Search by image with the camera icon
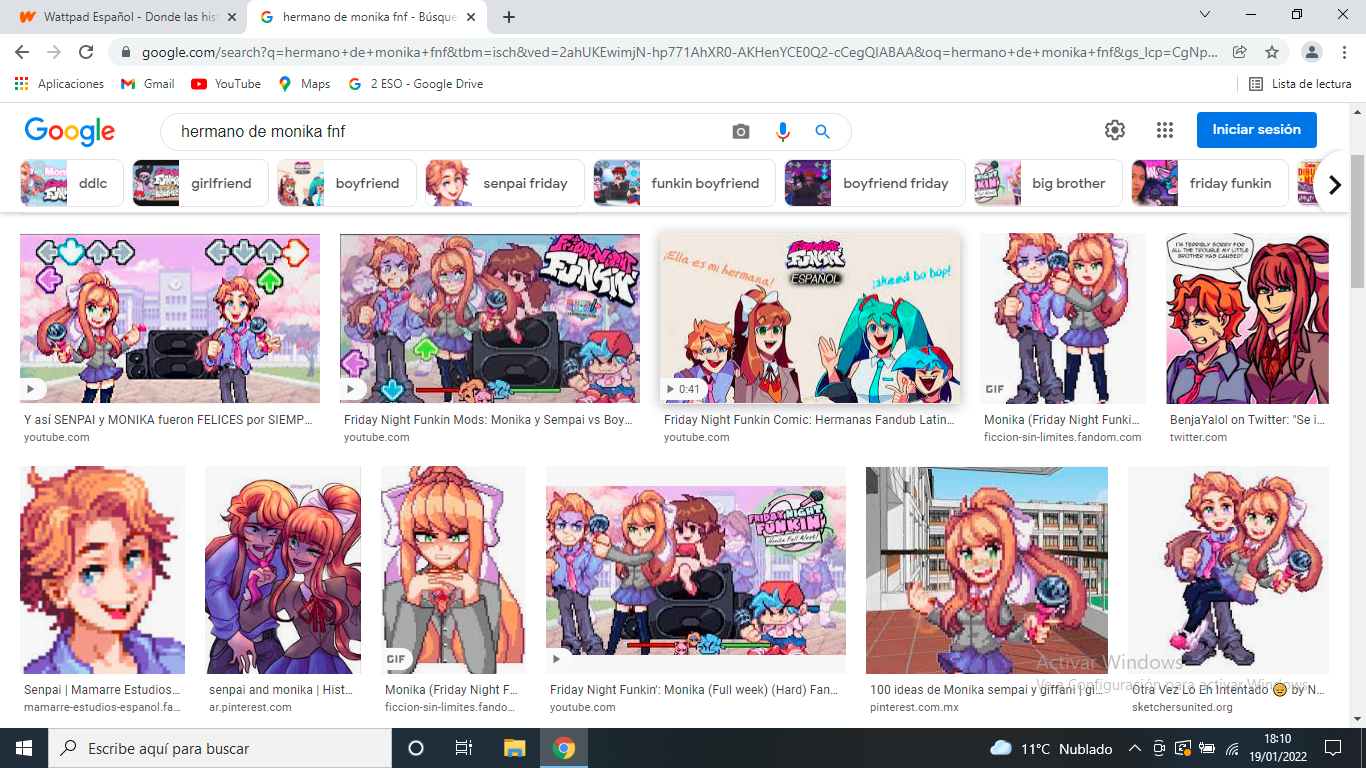 click(x=741, y=131)
